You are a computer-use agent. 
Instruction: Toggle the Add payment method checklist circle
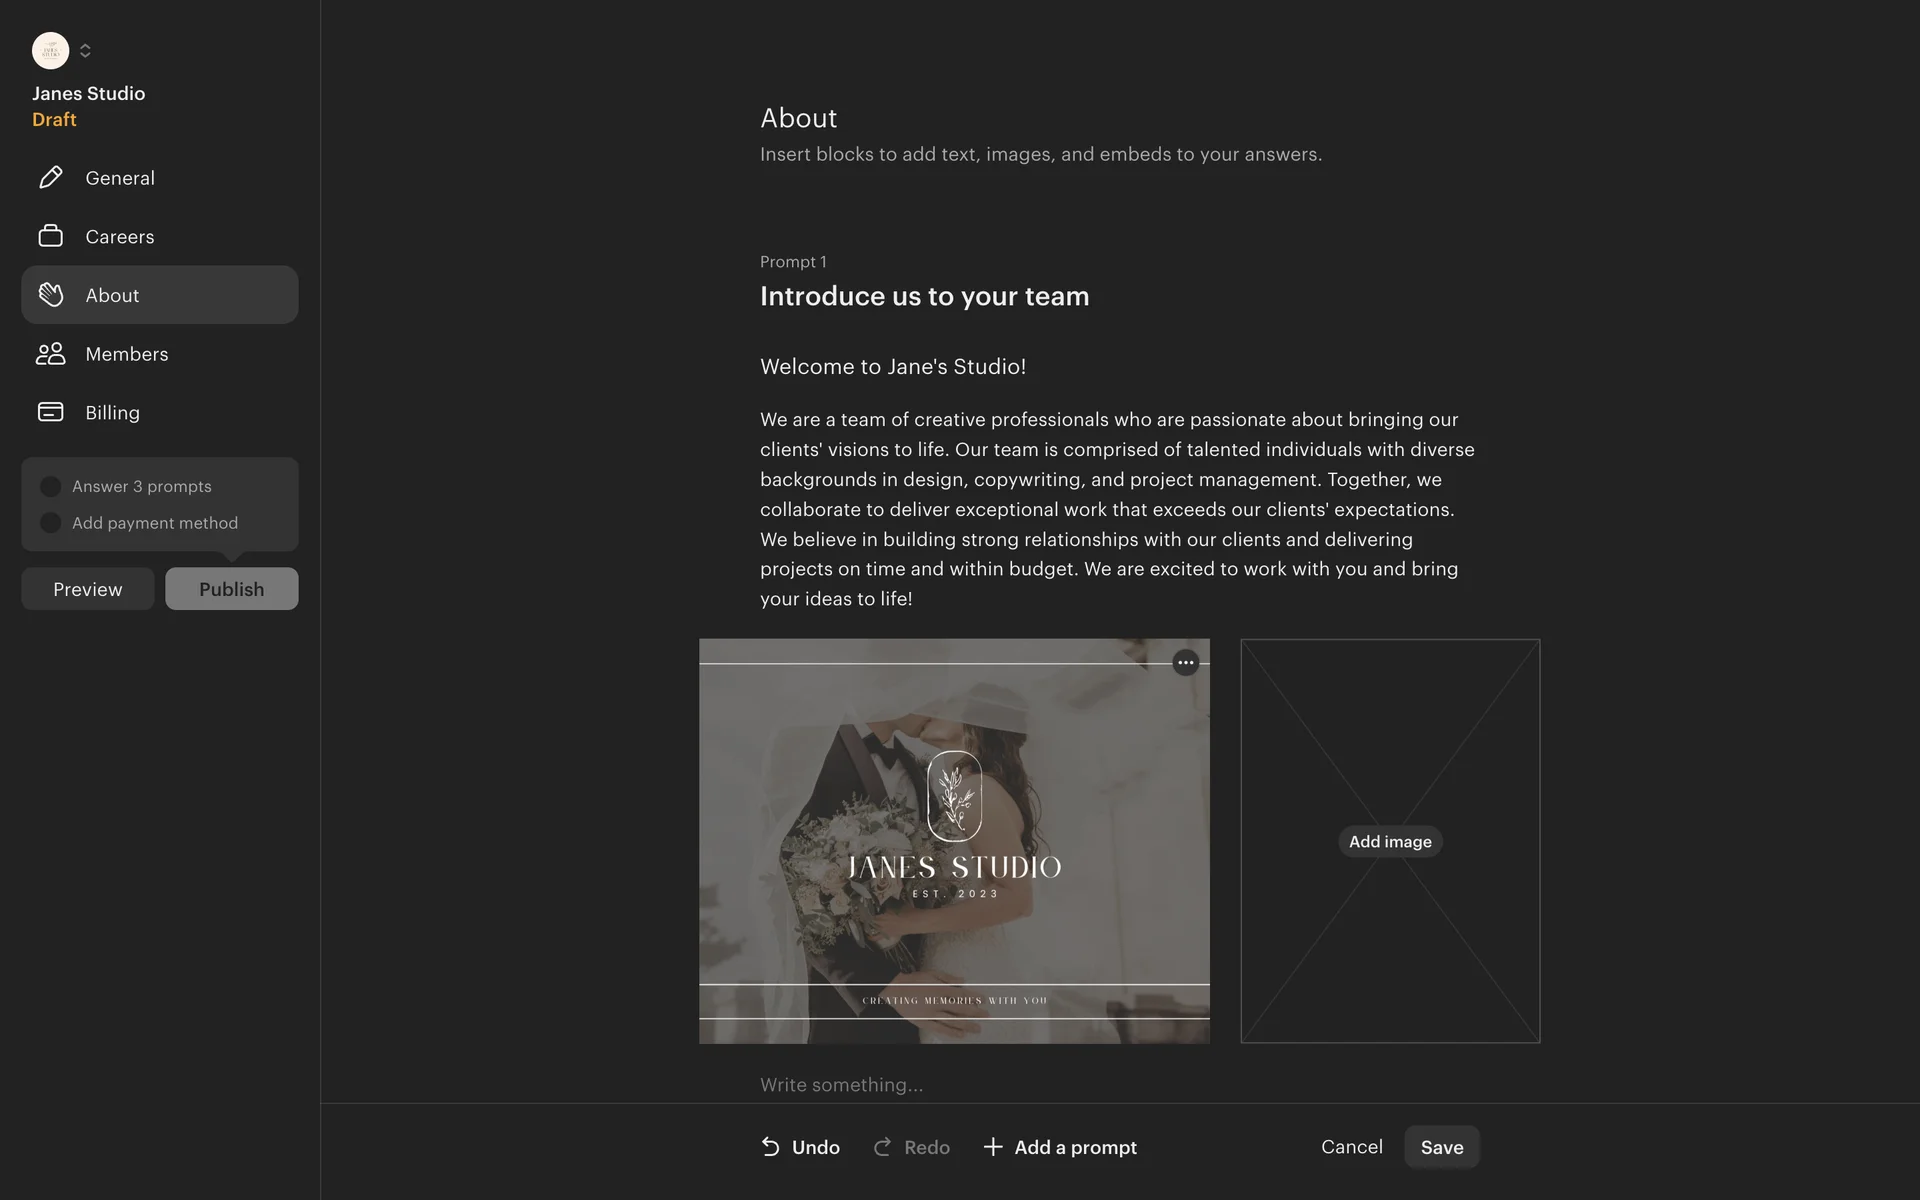[50, 523]
